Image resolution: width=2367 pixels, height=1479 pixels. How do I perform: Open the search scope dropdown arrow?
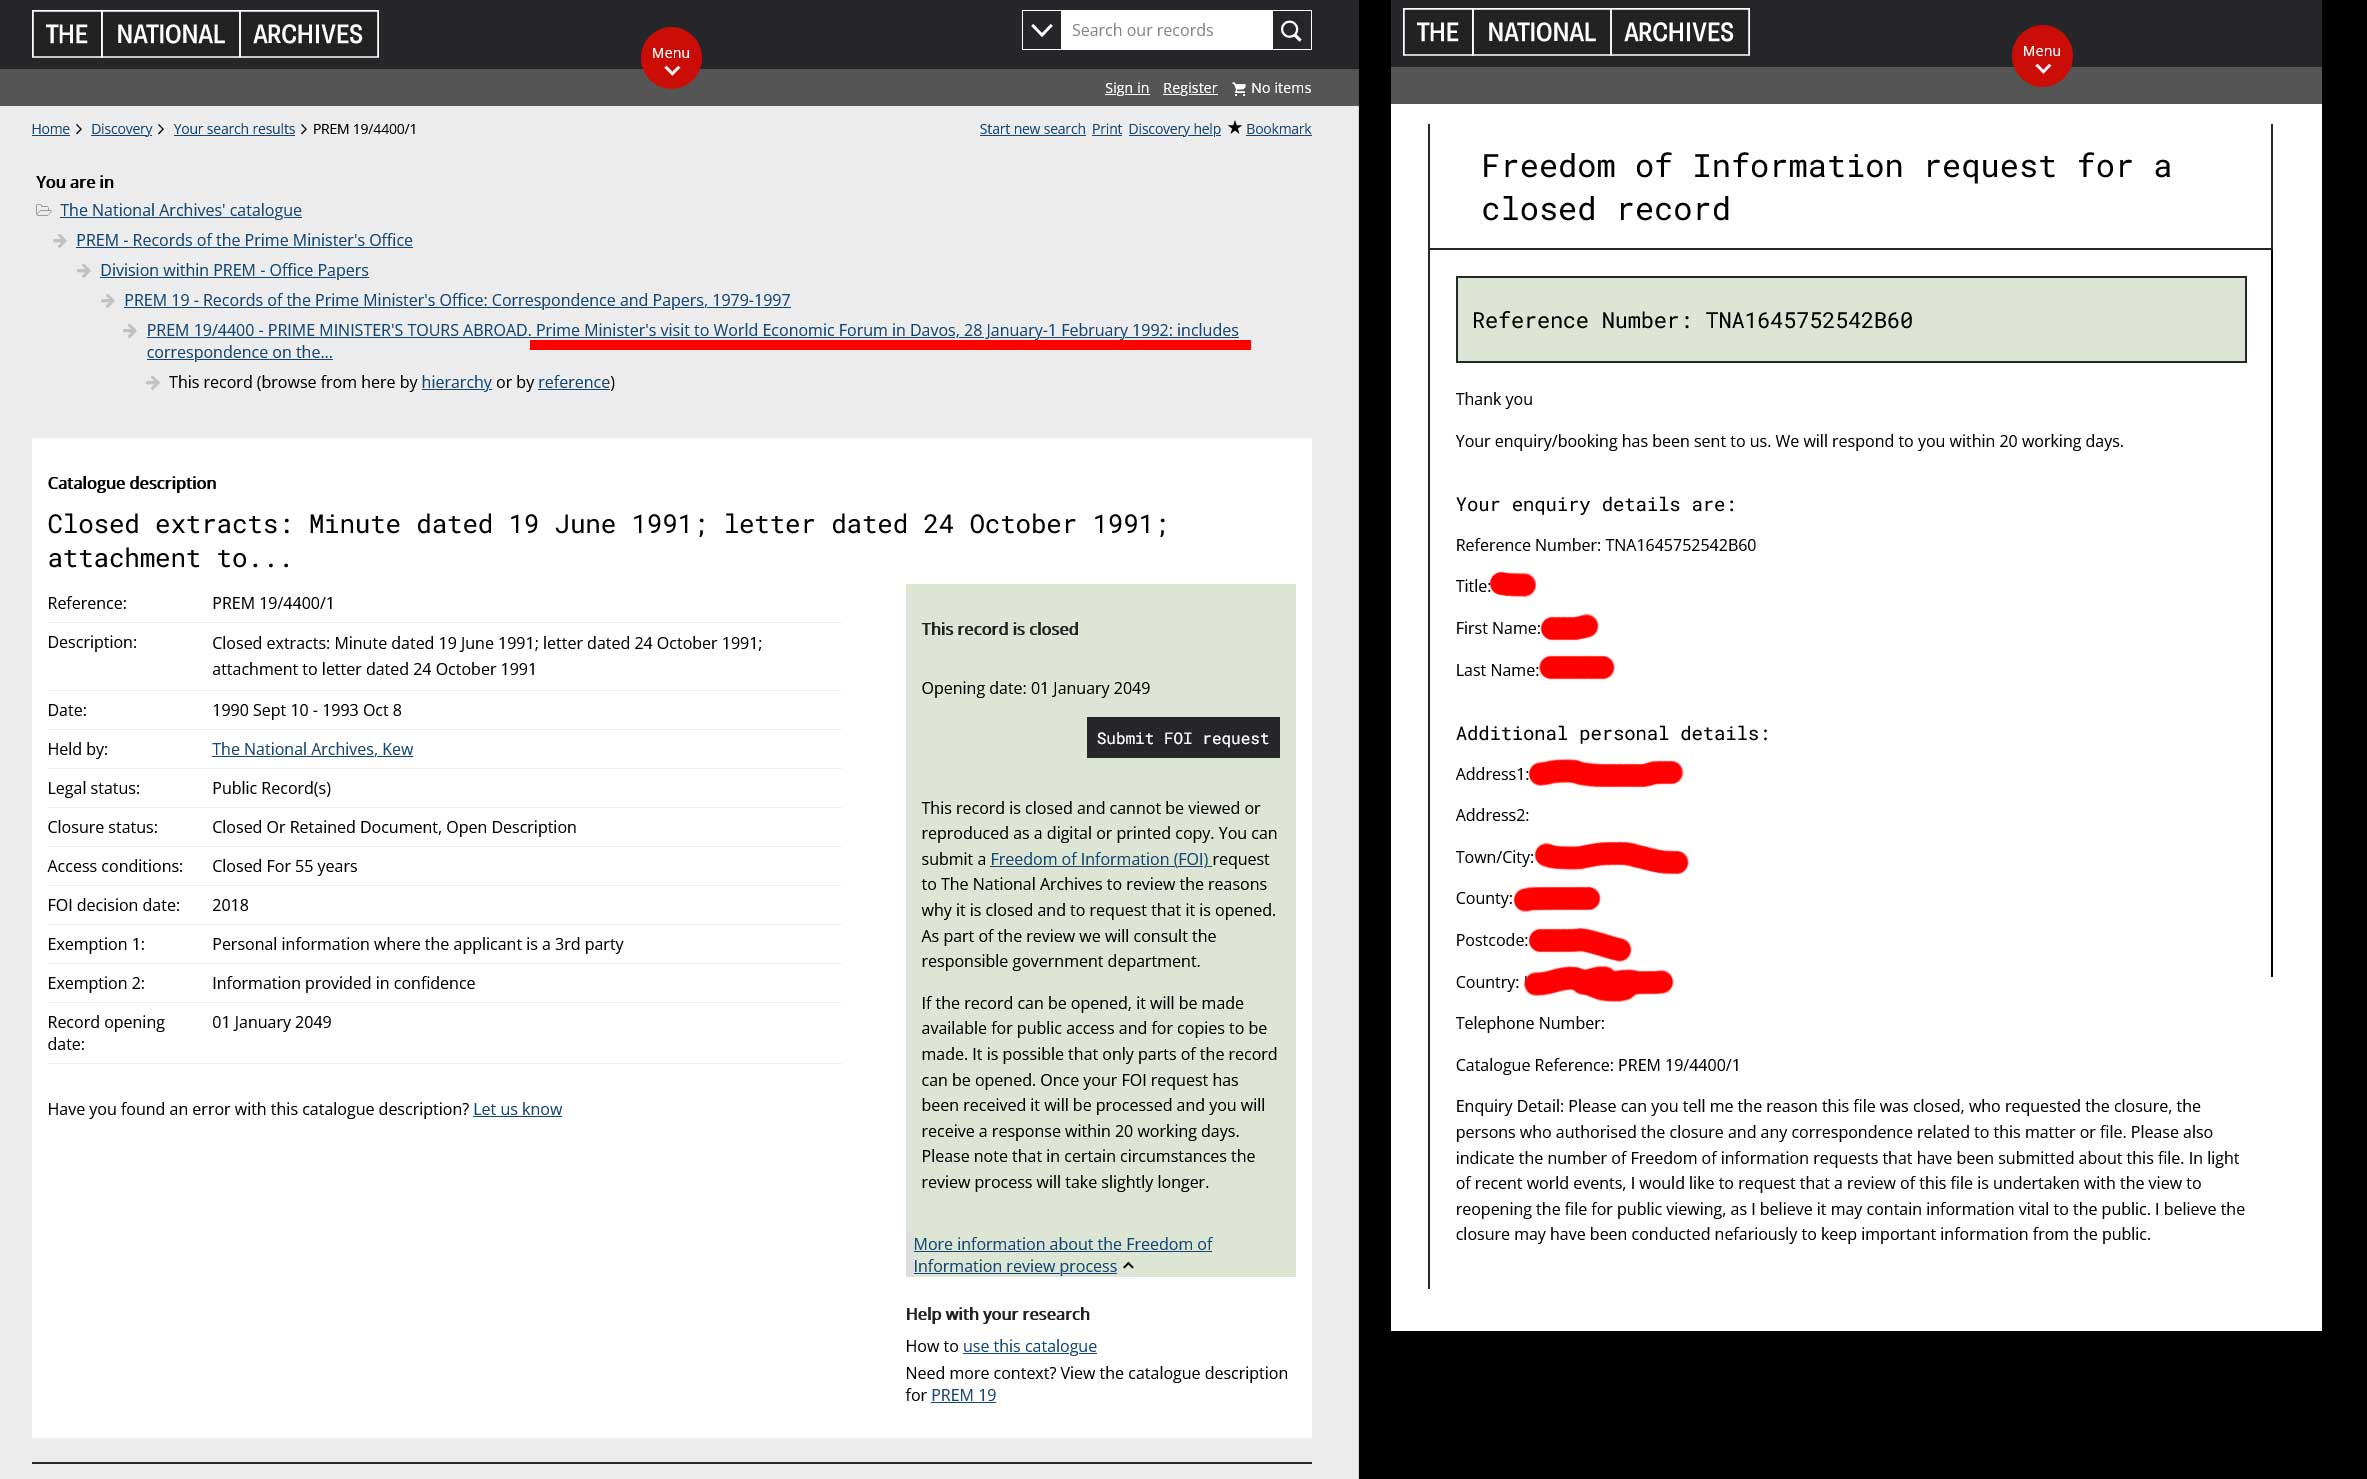pos(1041,30)
